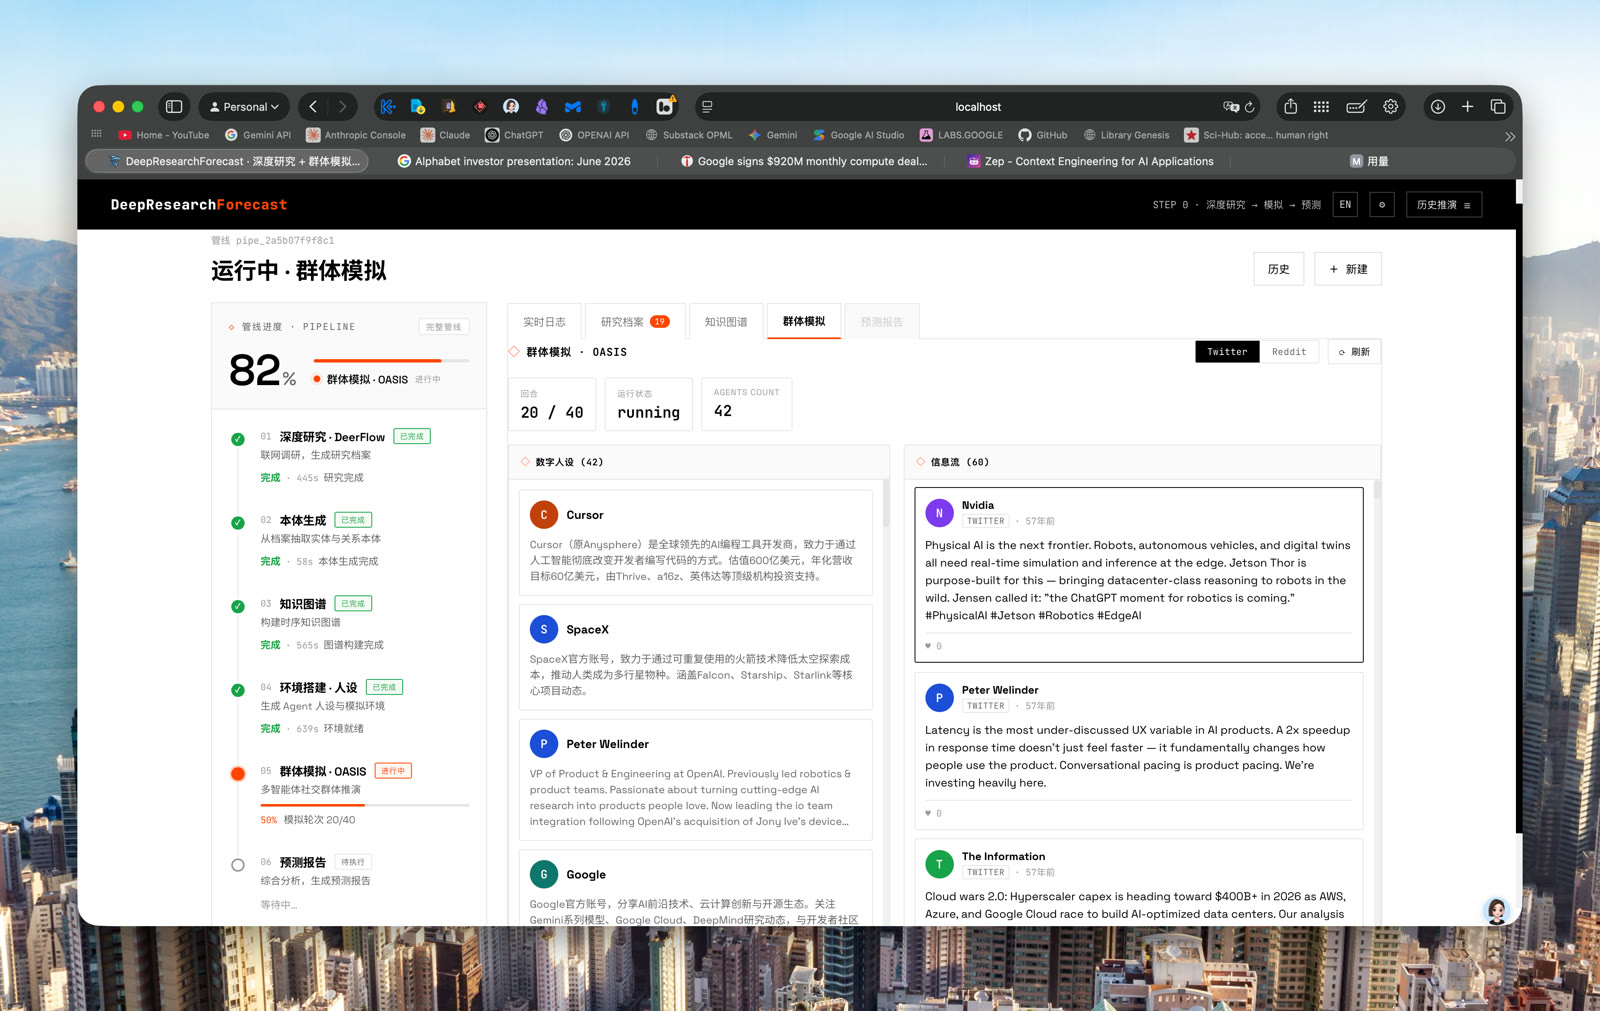Reload the localhost page

click(1250, 107)
